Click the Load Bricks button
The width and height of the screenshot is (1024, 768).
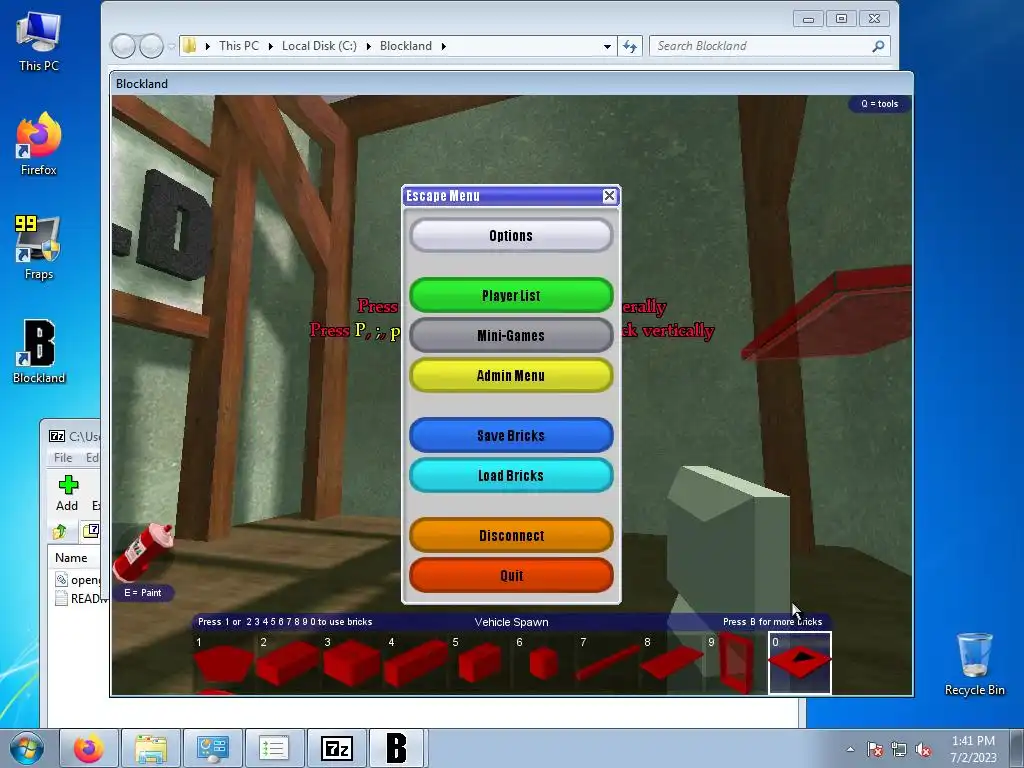tap(511, 475)
